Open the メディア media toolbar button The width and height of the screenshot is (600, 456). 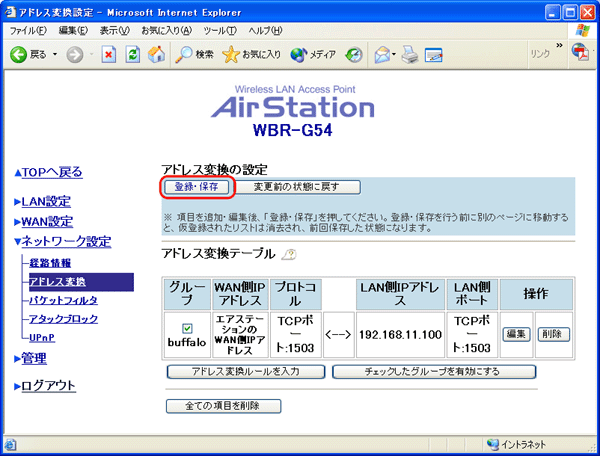(313, 55)
